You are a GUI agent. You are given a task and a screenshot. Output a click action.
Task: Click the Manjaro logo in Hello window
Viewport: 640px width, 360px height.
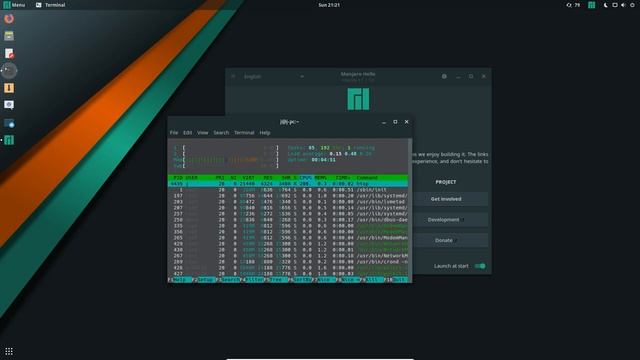pyautogui.click(x=358, y=99)
